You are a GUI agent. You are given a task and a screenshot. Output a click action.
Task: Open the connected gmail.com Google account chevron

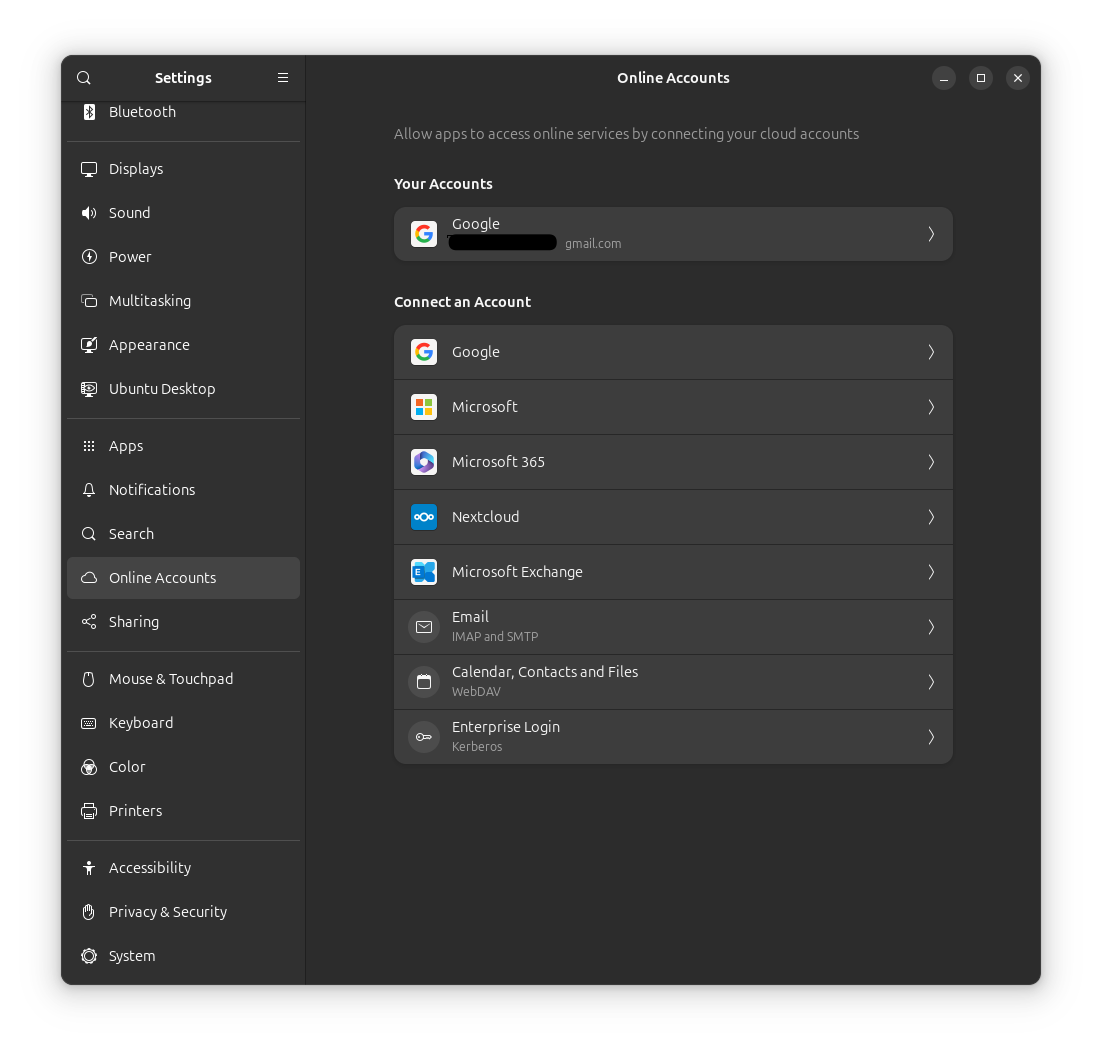tap(931, 234)
